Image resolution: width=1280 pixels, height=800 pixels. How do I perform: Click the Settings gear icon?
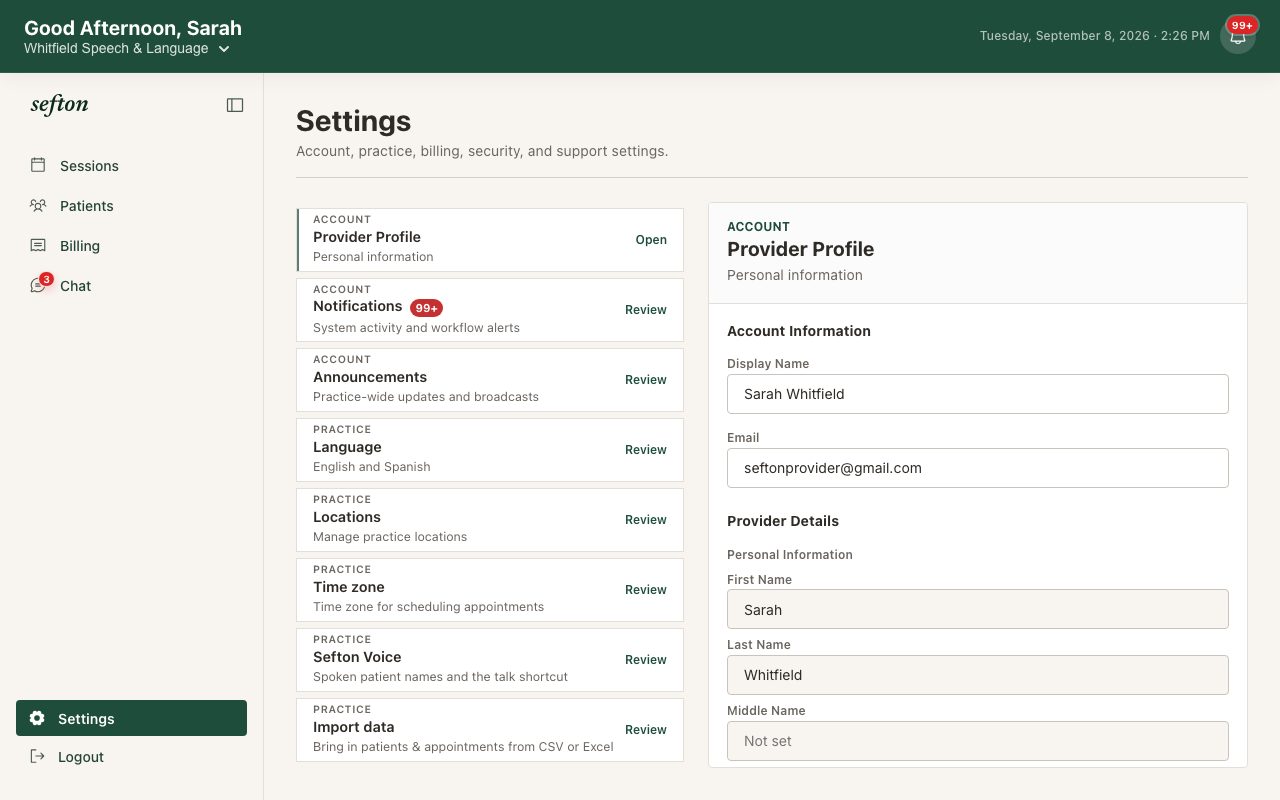point(37,718)
